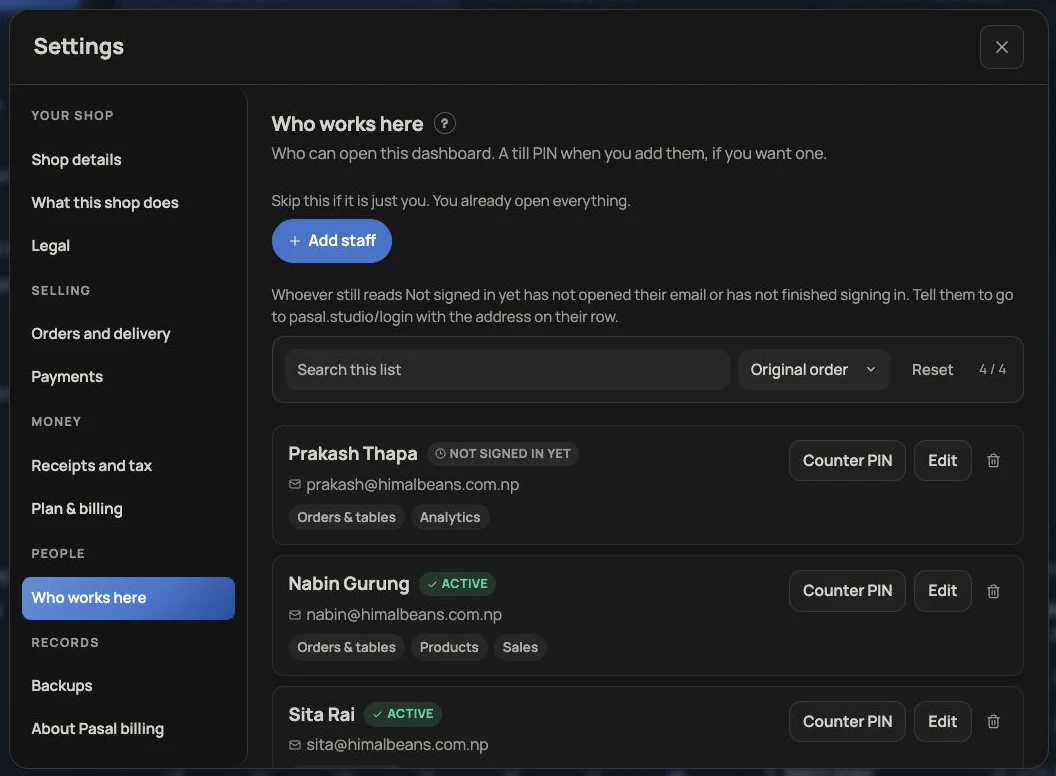Delete Sita Rai with trash icon
The width and height of the screenshot is (1056, 776).
tap(993, 721)
